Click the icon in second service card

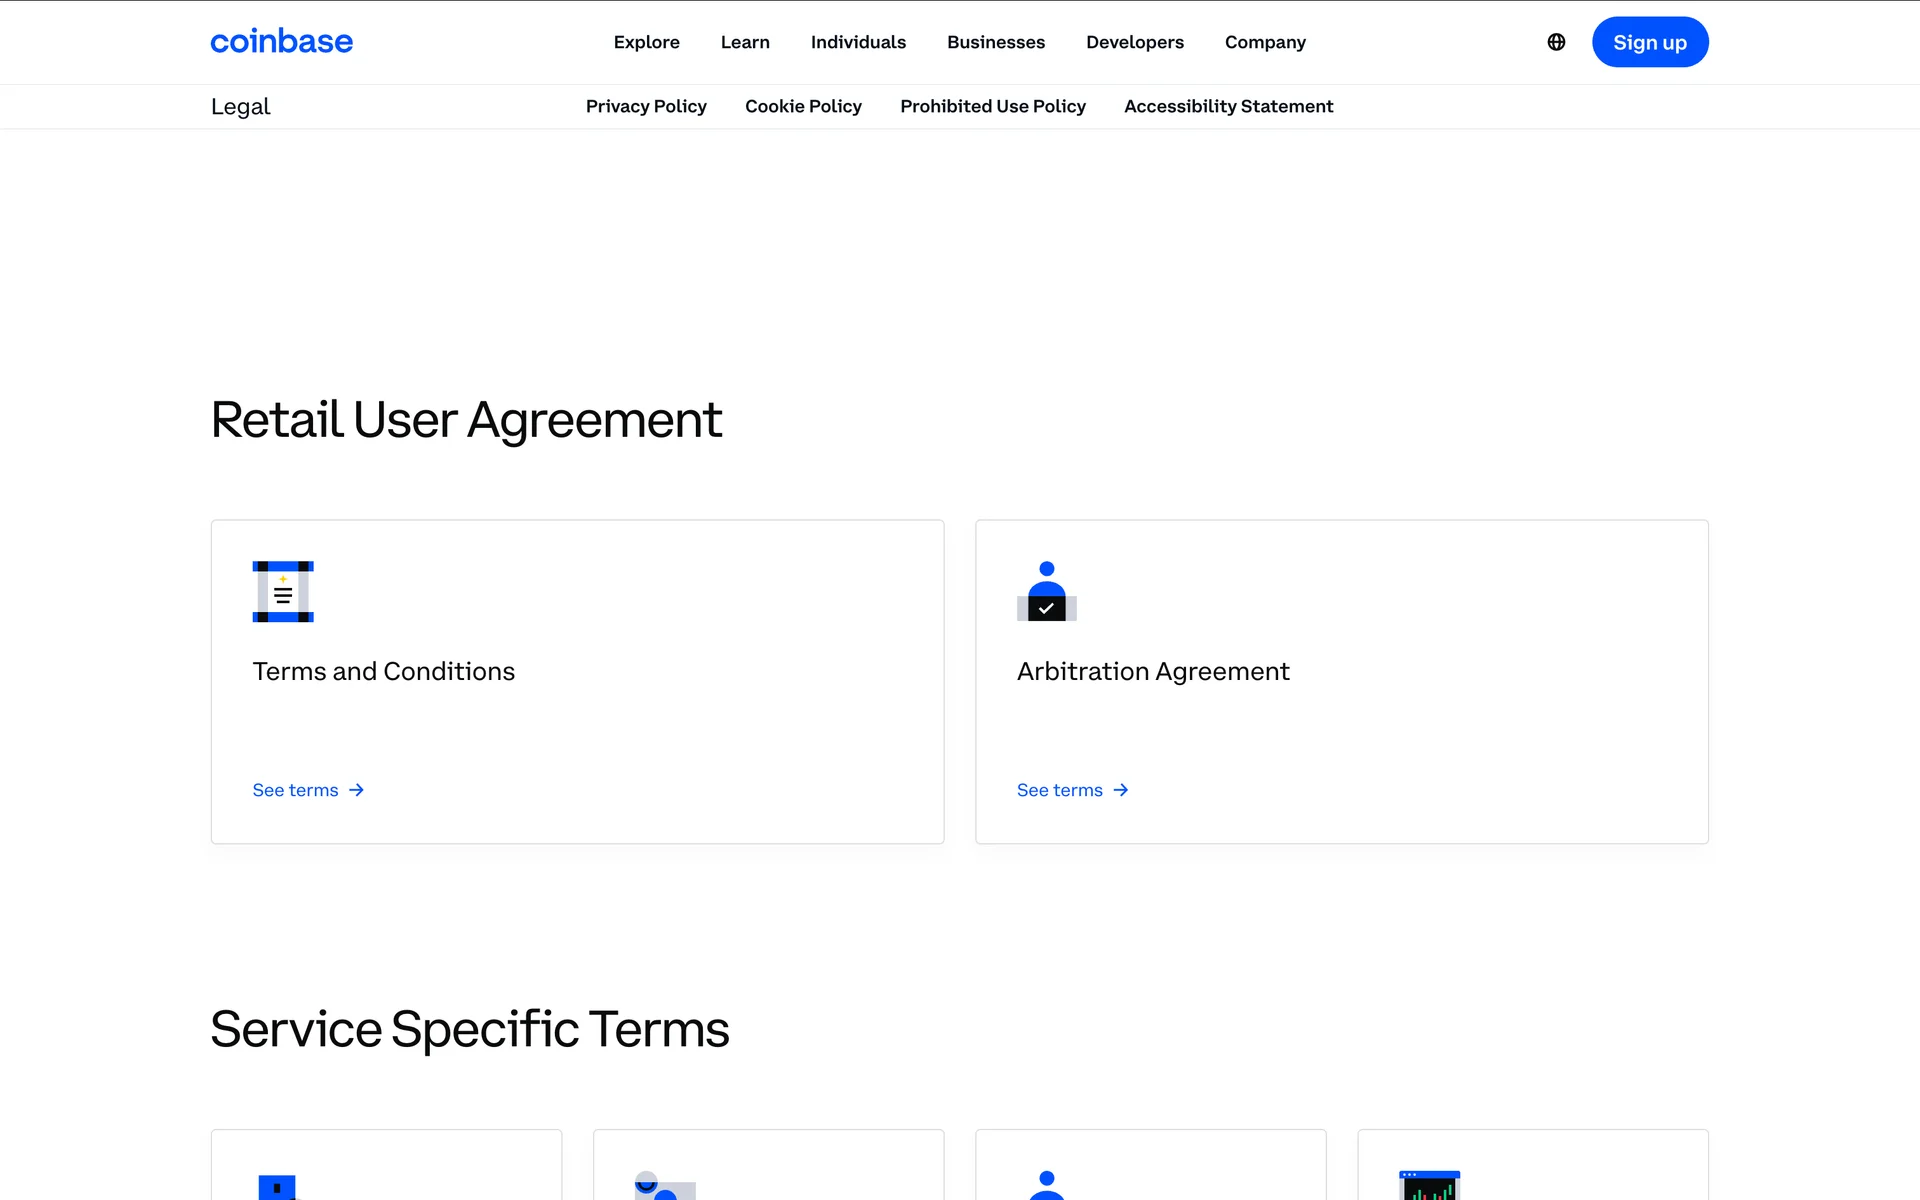[664, 1186]
